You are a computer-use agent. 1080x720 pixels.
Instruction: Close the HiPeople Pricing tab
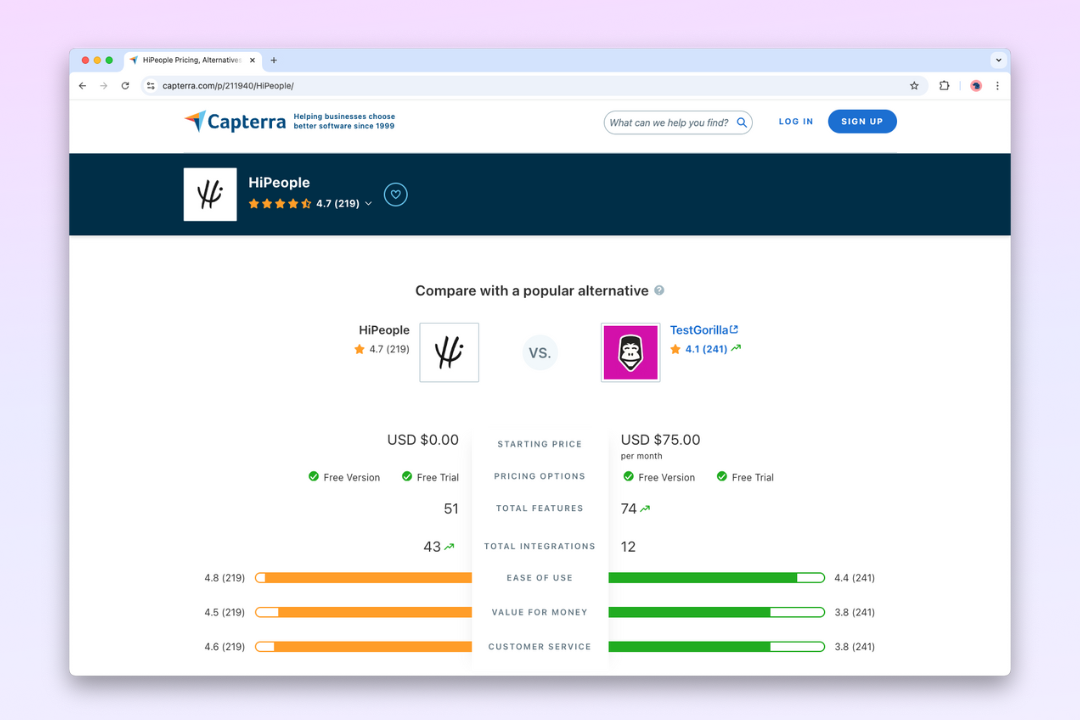coord(252,61)
